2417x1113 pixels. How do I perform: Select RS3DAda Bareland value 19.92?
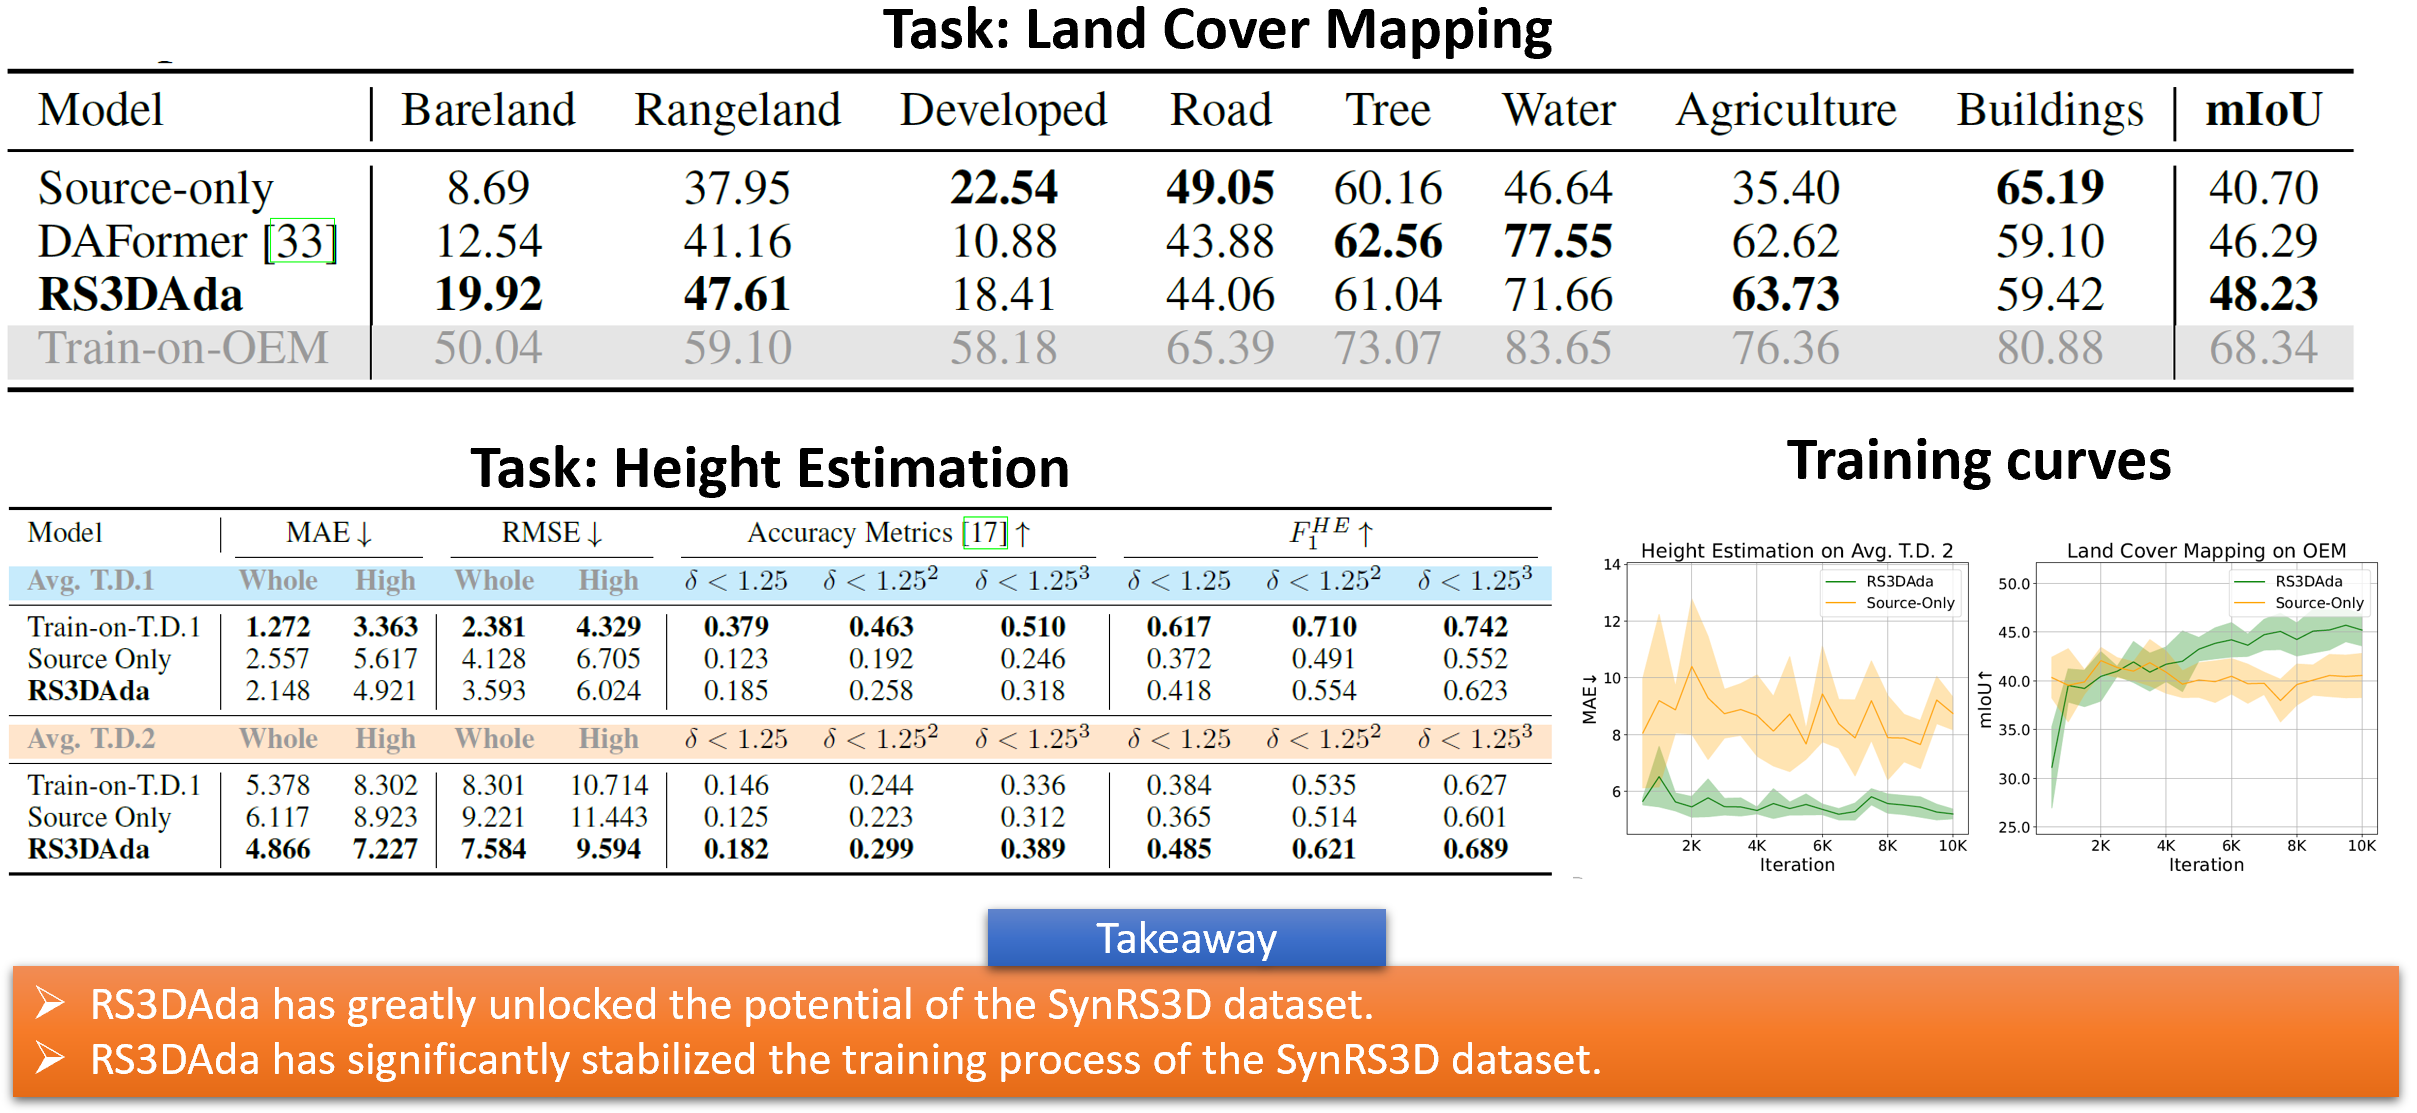pyautogui.click(x=488, y=294)
